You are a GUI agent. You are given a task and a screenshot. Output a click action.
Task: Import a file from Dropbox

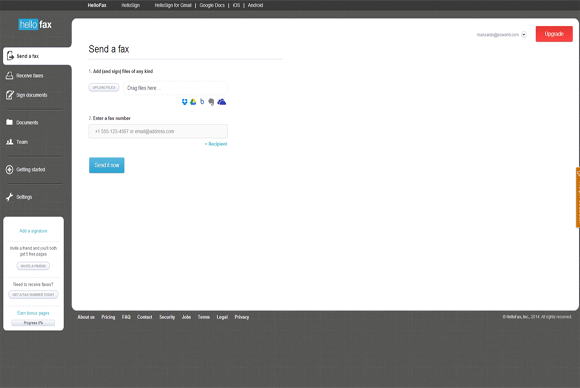[184, 102]
